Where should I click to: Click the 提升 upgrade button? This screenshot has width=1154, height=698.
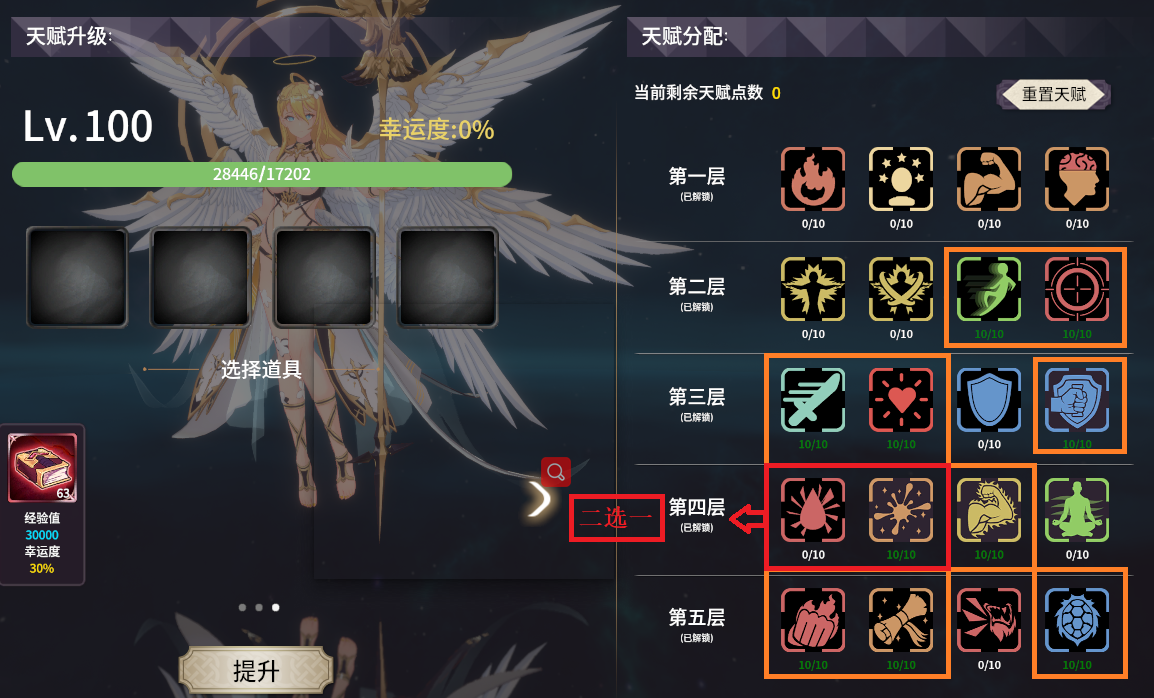tap(256, 671)
